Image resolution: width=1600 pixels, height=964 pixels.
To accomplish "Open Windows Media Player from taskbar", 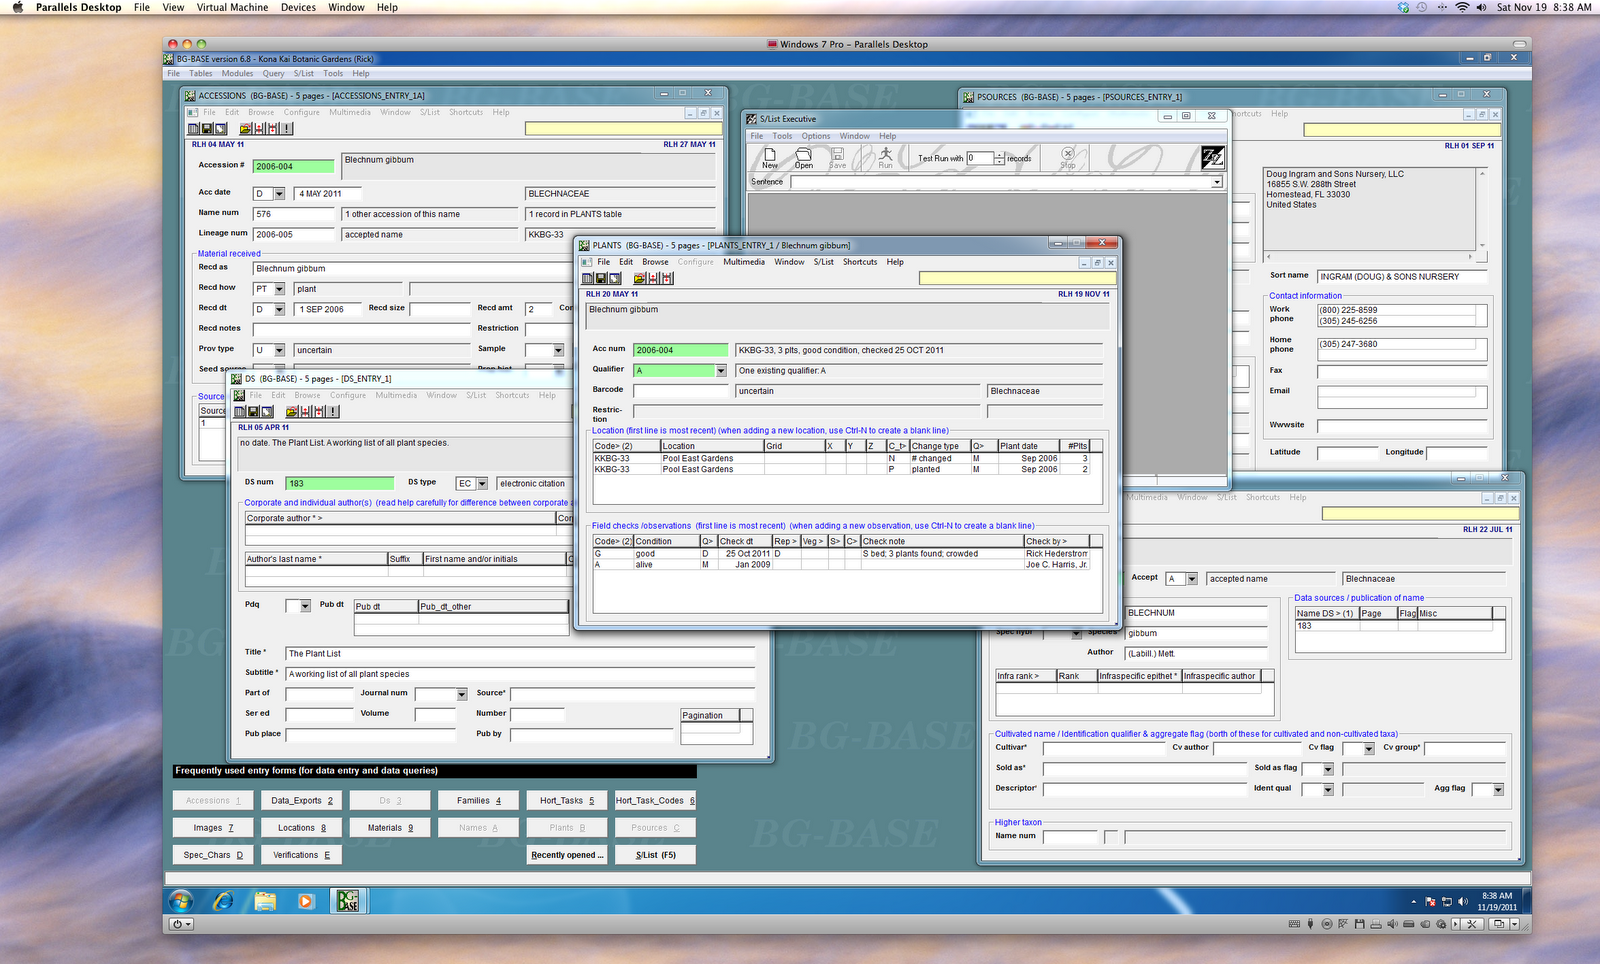I will (x=306, y=901).
